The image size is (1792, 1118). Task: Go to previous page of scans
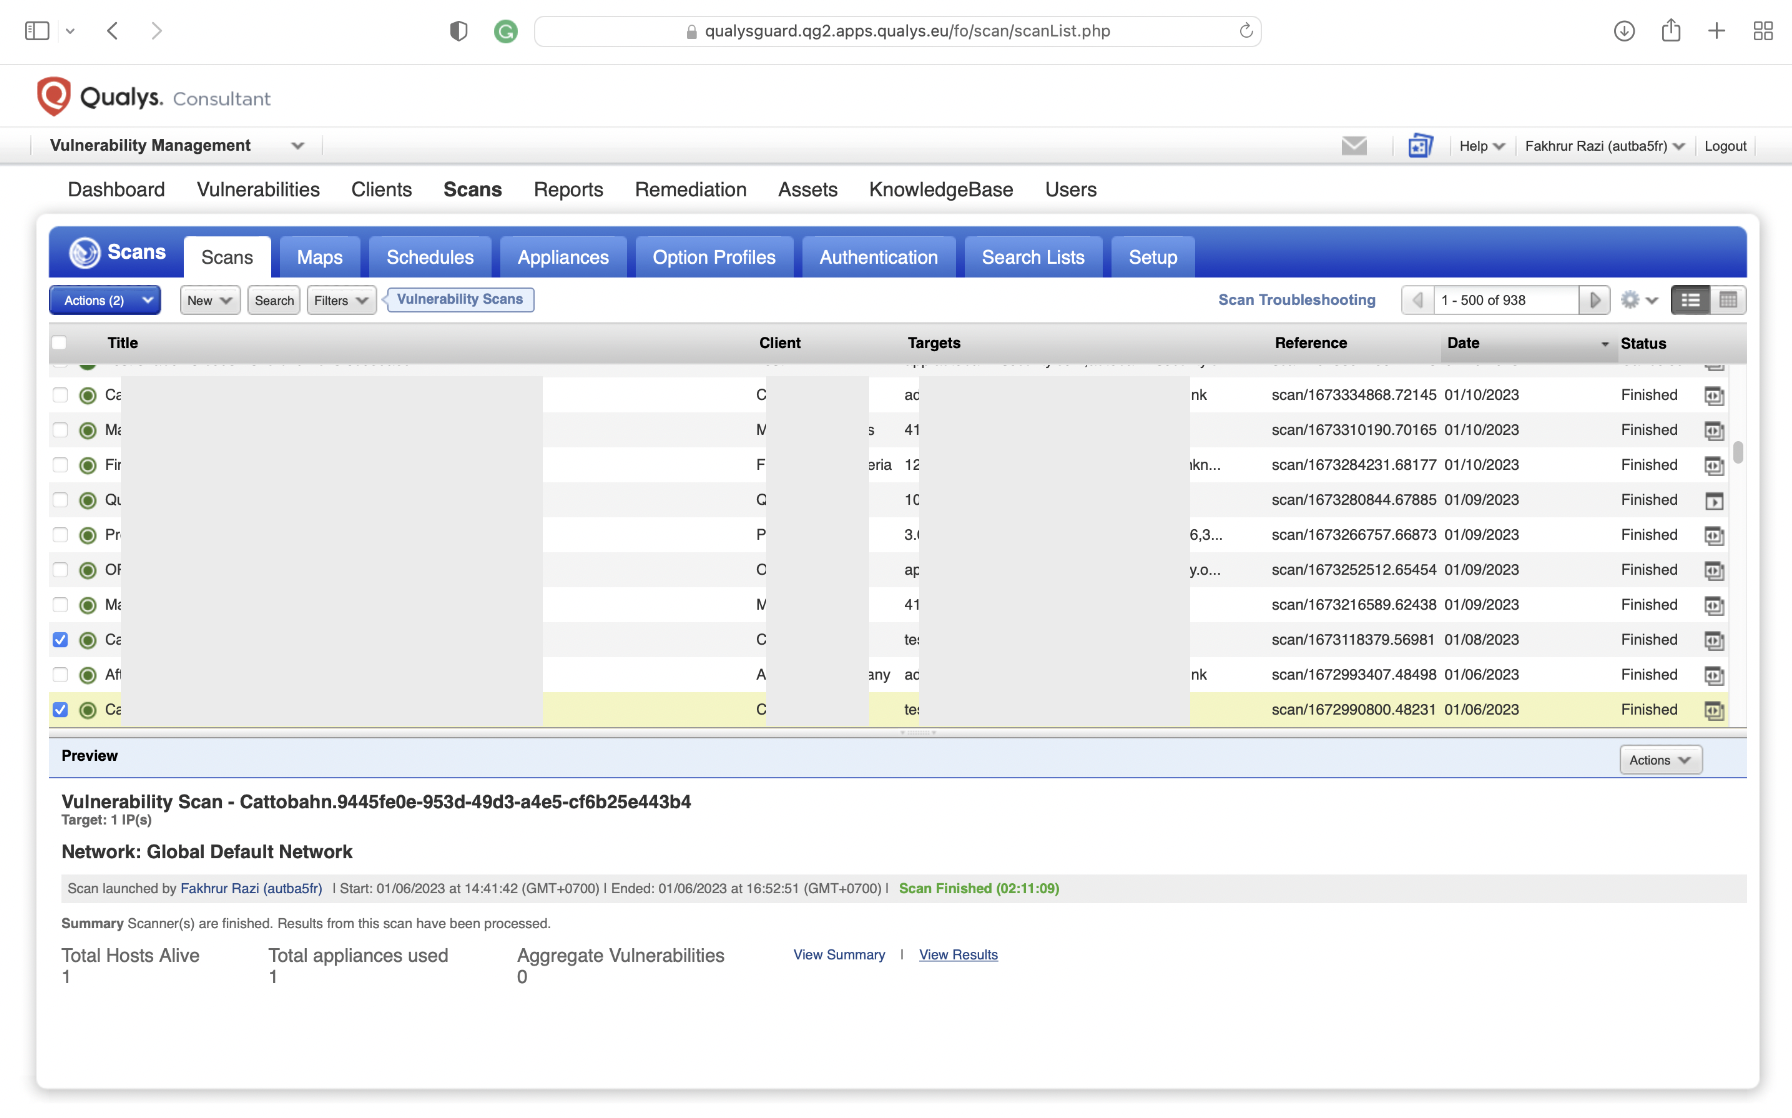[1417, 300]
